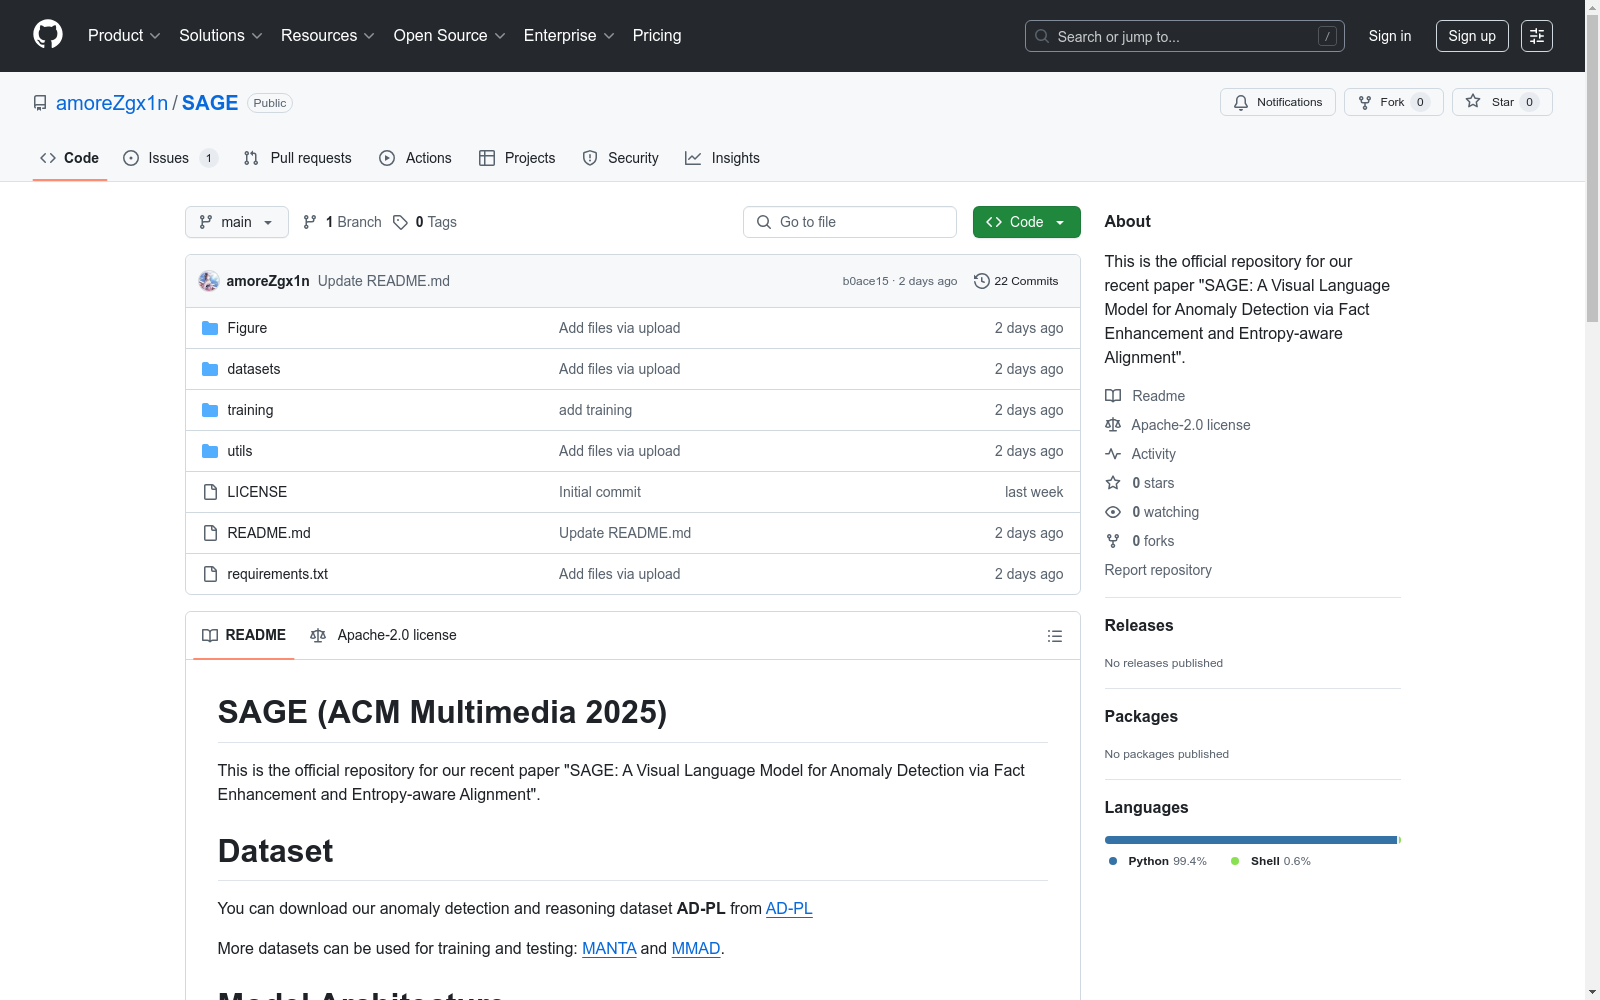Click the Releases heading link
1600x1000 pixels.
coord(1139,625)
